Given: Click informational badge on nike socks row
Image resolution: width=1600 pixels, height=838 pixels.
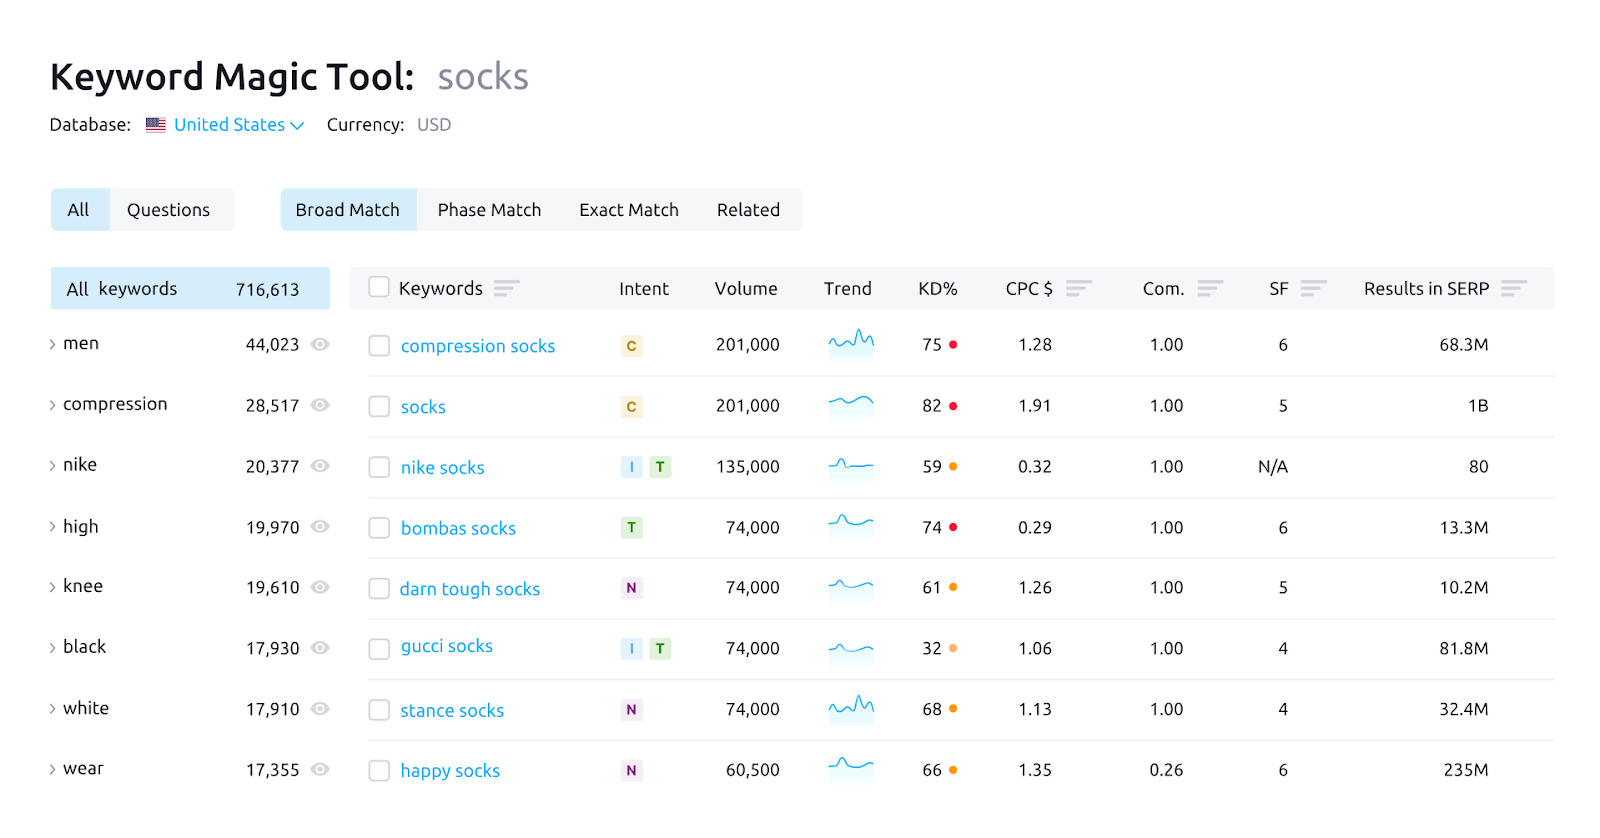Looking at the screenshot, I should (x=631, y=467).
